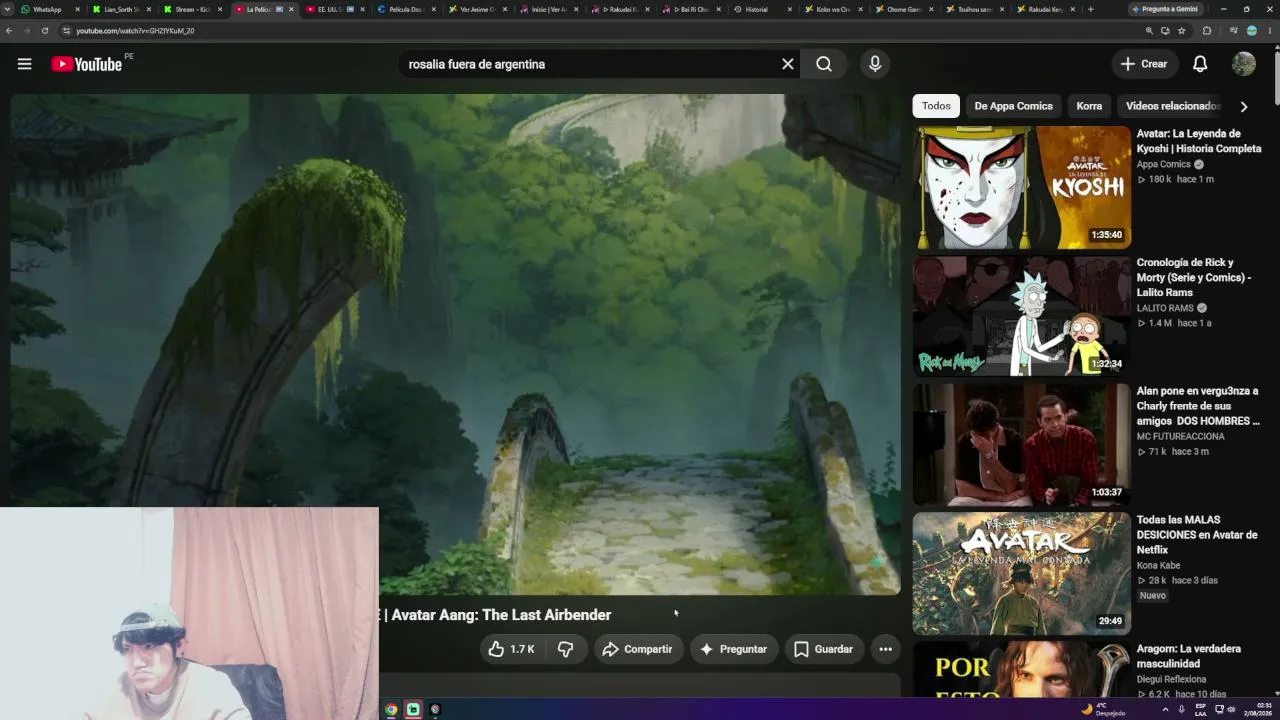
Task: Click the address bar URL
Action: [x=135, y=31]
